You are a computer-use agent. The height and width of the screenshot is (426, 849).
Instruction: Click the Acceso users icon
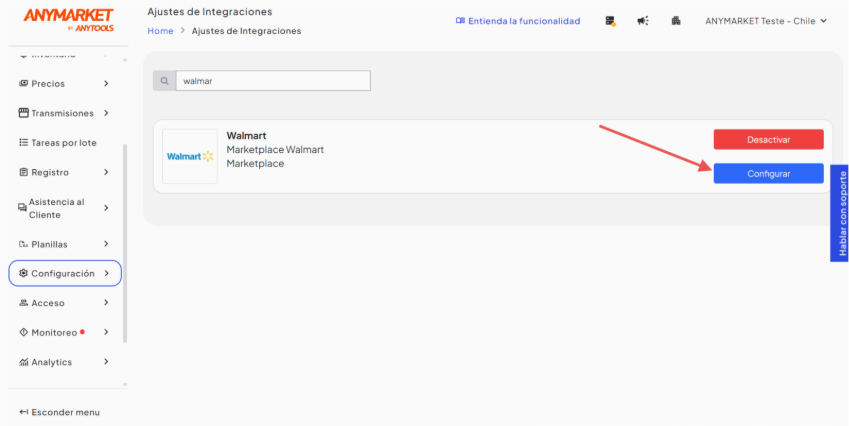point(23,303)
